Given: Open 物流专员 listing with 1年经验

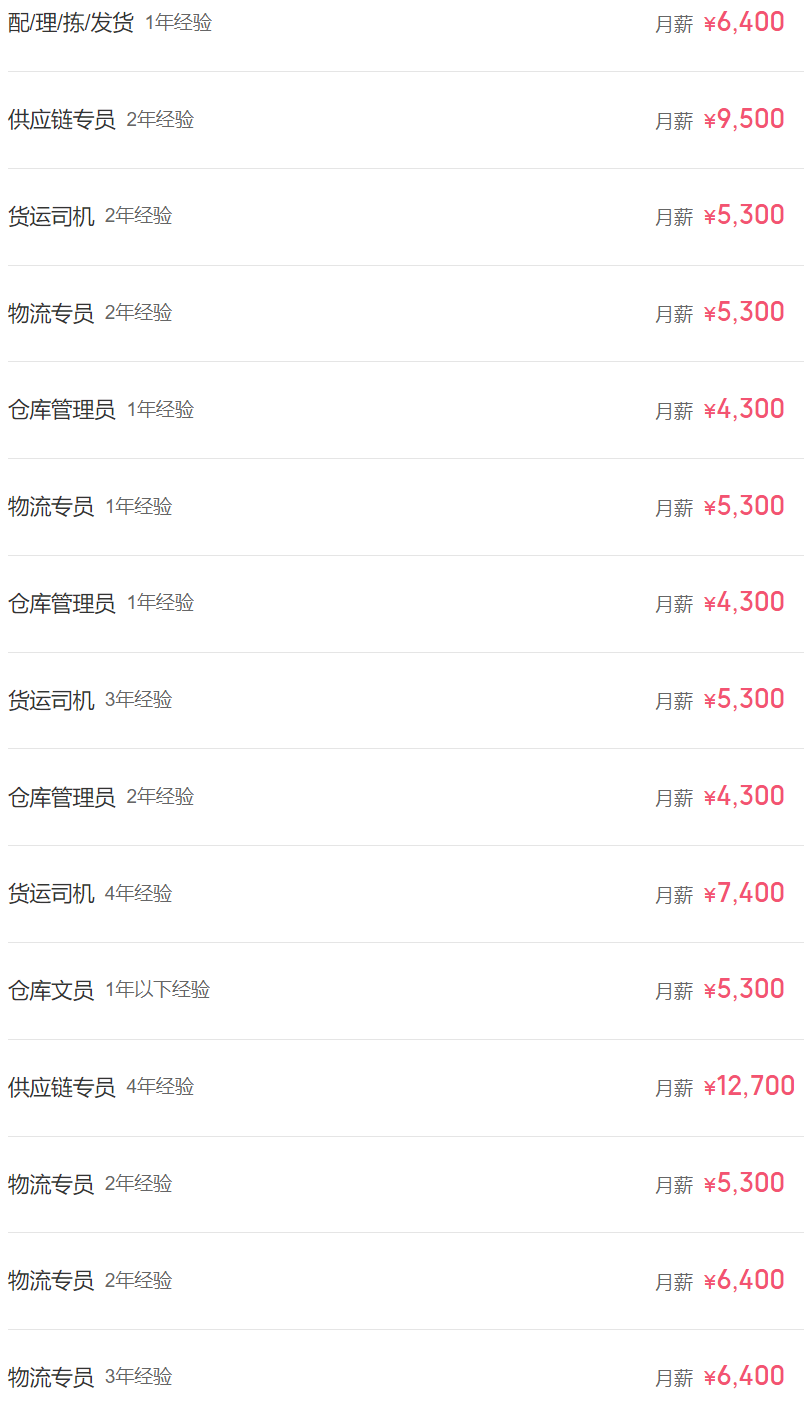Looking at the screenshot, I should pyautogui.click(x=51, y=507).
